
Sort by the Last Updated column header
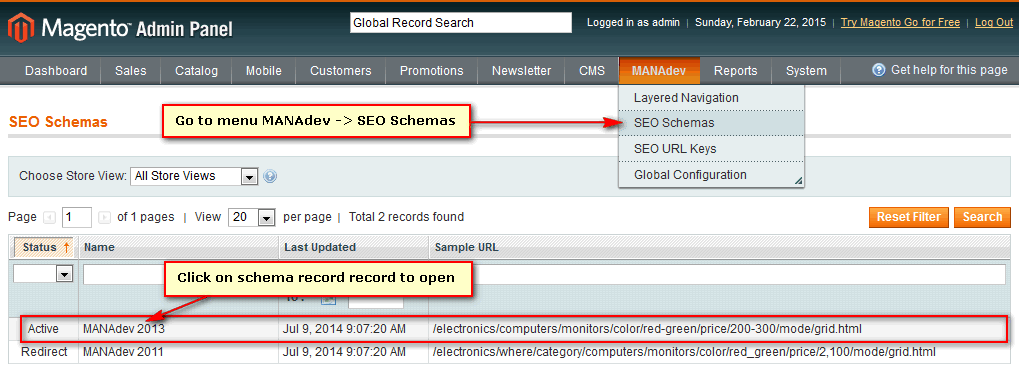[354, 247]
